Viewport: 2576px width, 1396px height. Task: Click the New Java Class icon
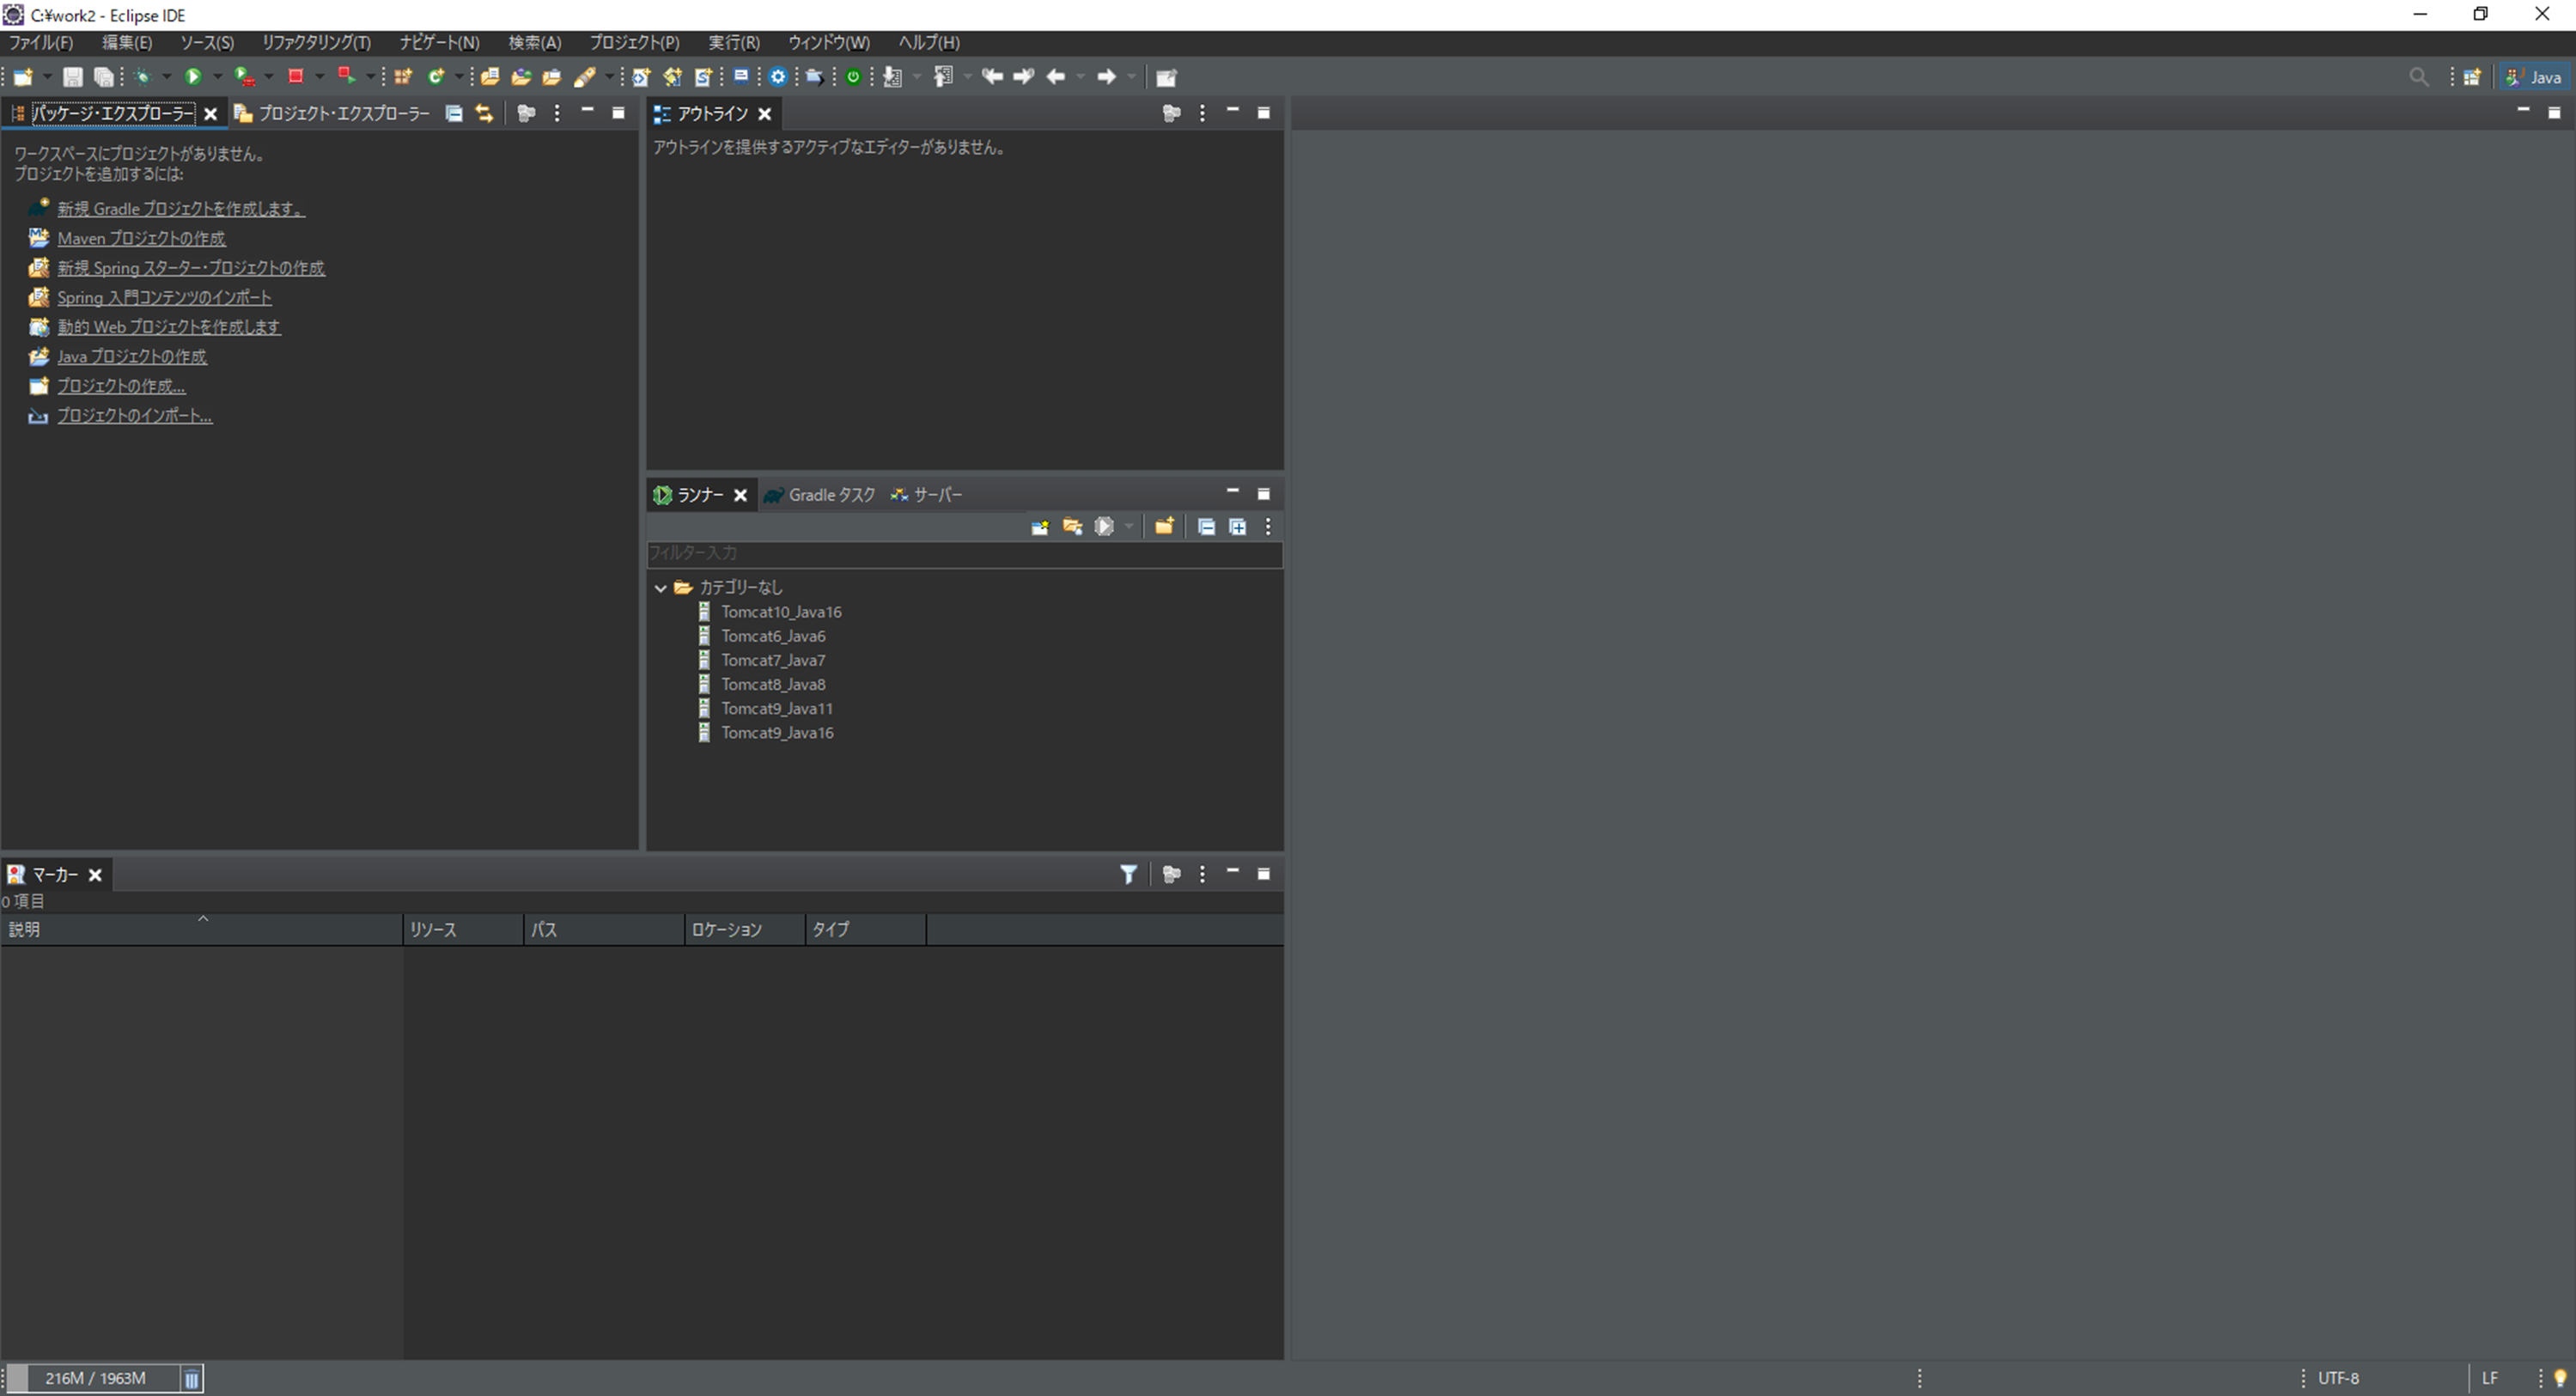tap(436, 77)
